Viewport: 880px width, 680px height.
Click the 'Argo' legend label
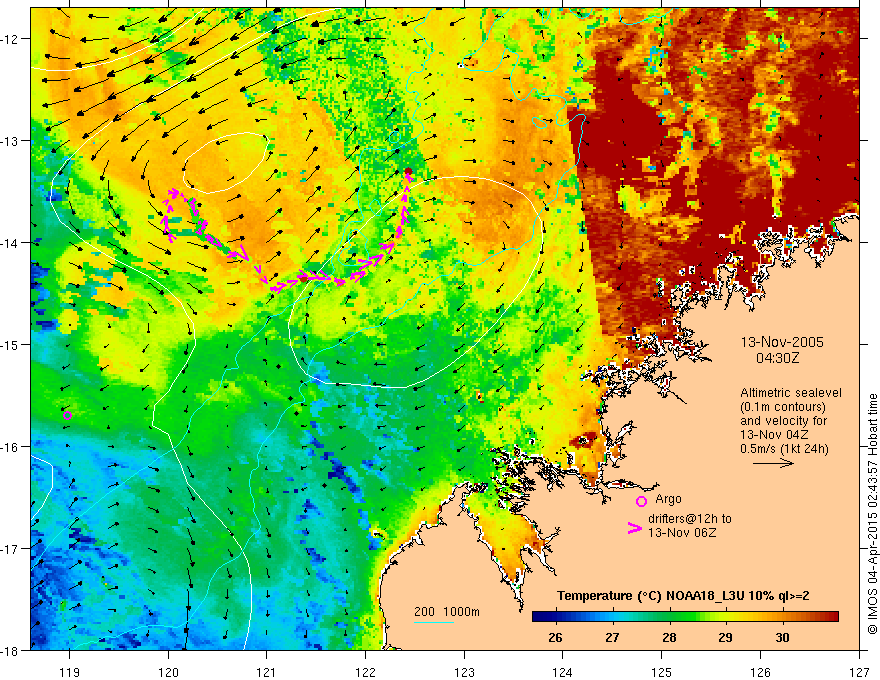pos(668,499)
